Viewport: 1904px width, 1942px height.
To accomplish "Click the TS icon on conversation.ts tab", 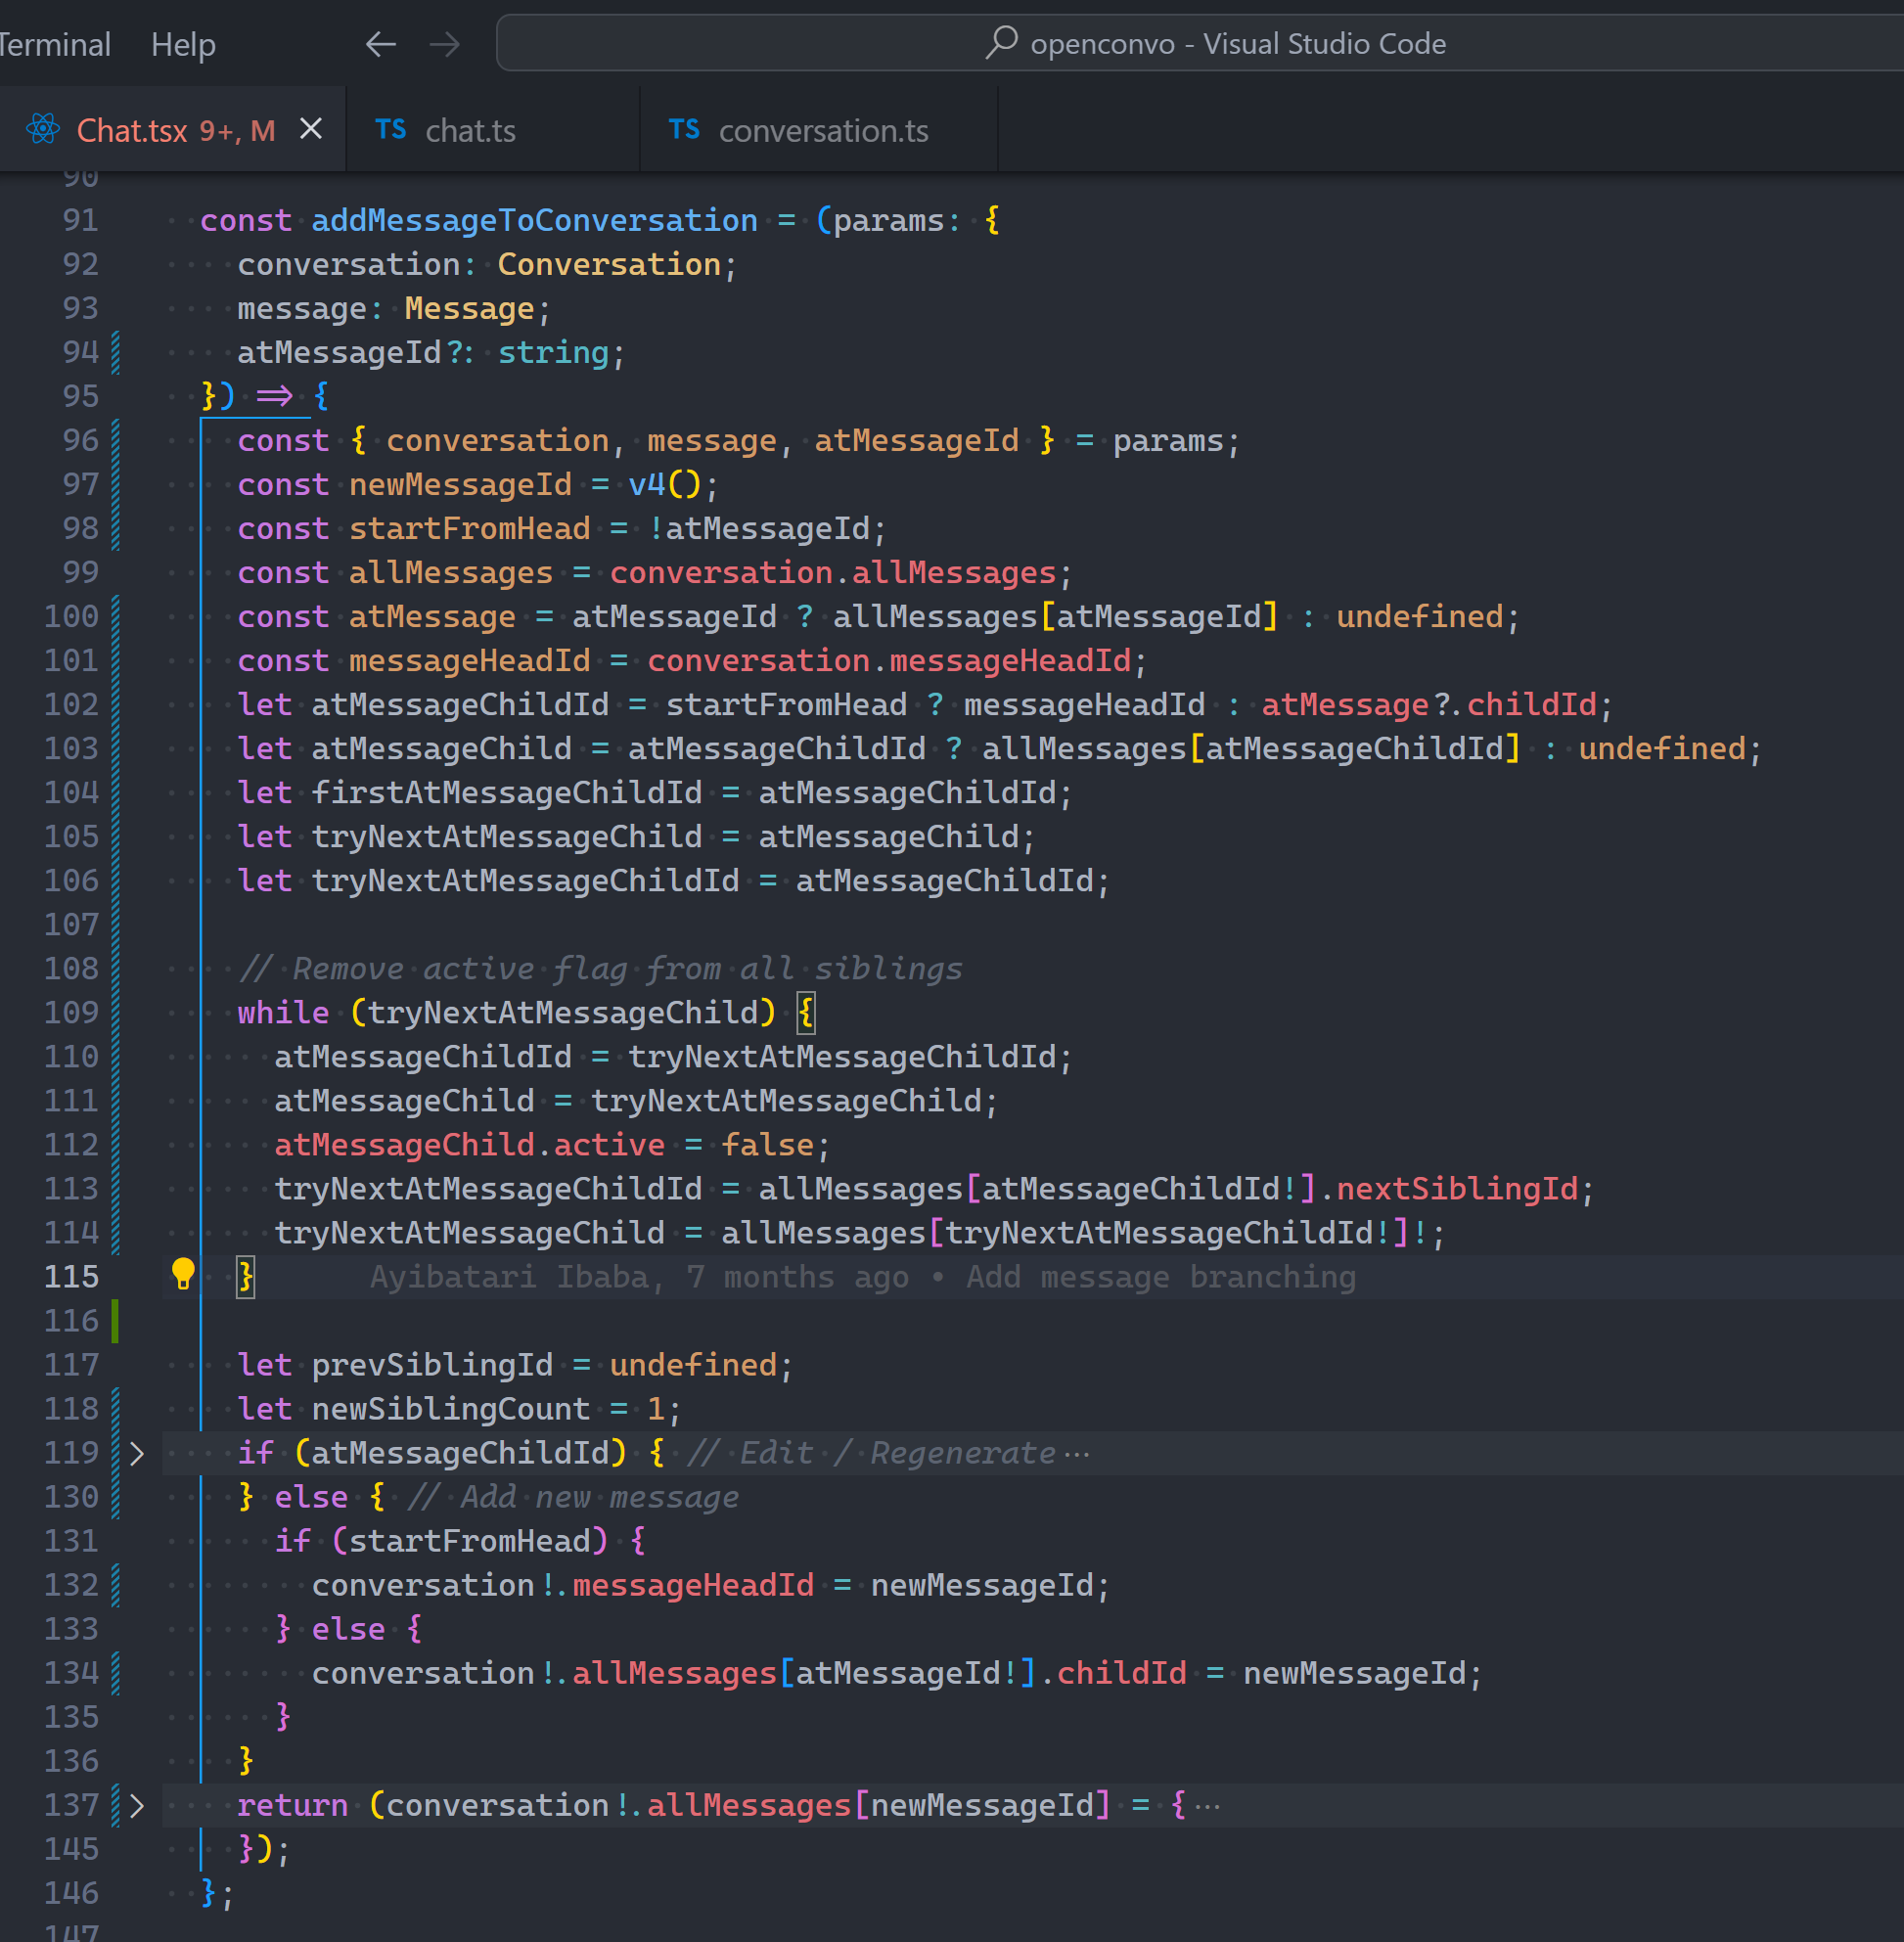I will [x=684, y=130].
